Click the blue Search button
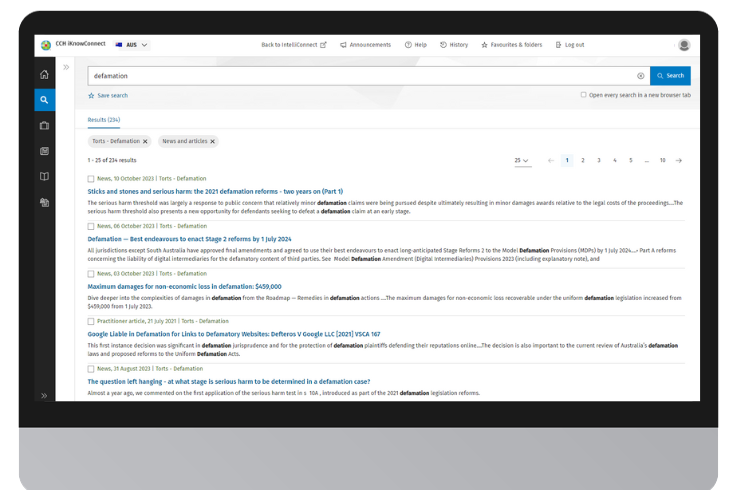 click(x=670, y=76)
